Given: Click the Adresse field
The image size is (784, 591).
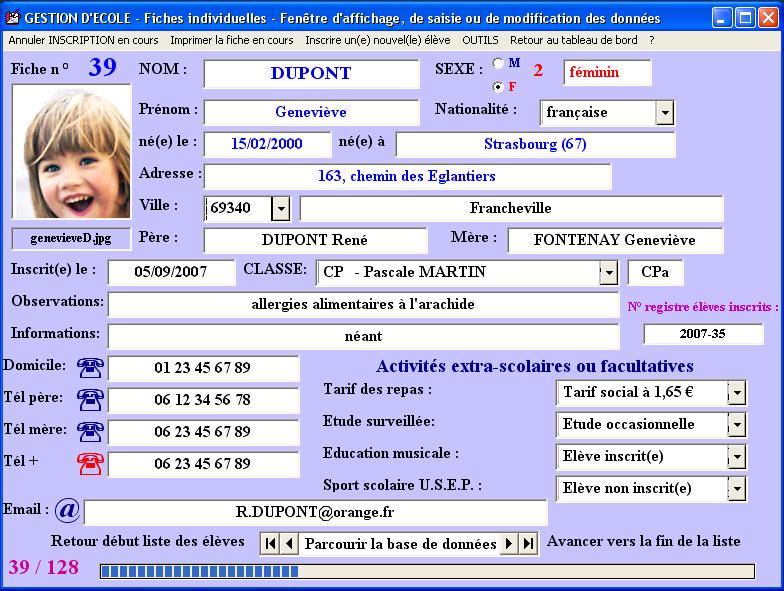Looking at the screenshot, I should (x=407, y=176).
